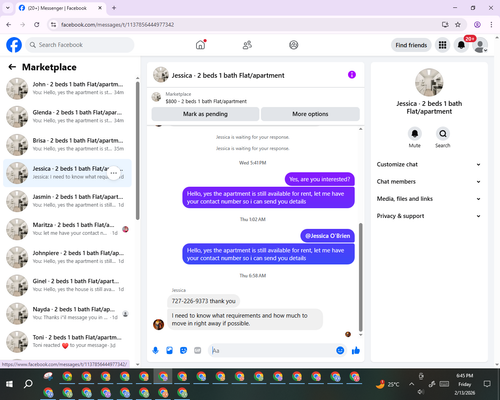This screenshot has width=500, height=400.
Task: Open Windows taskbar search
Action: pyautogui.click(x=28, y=384)
